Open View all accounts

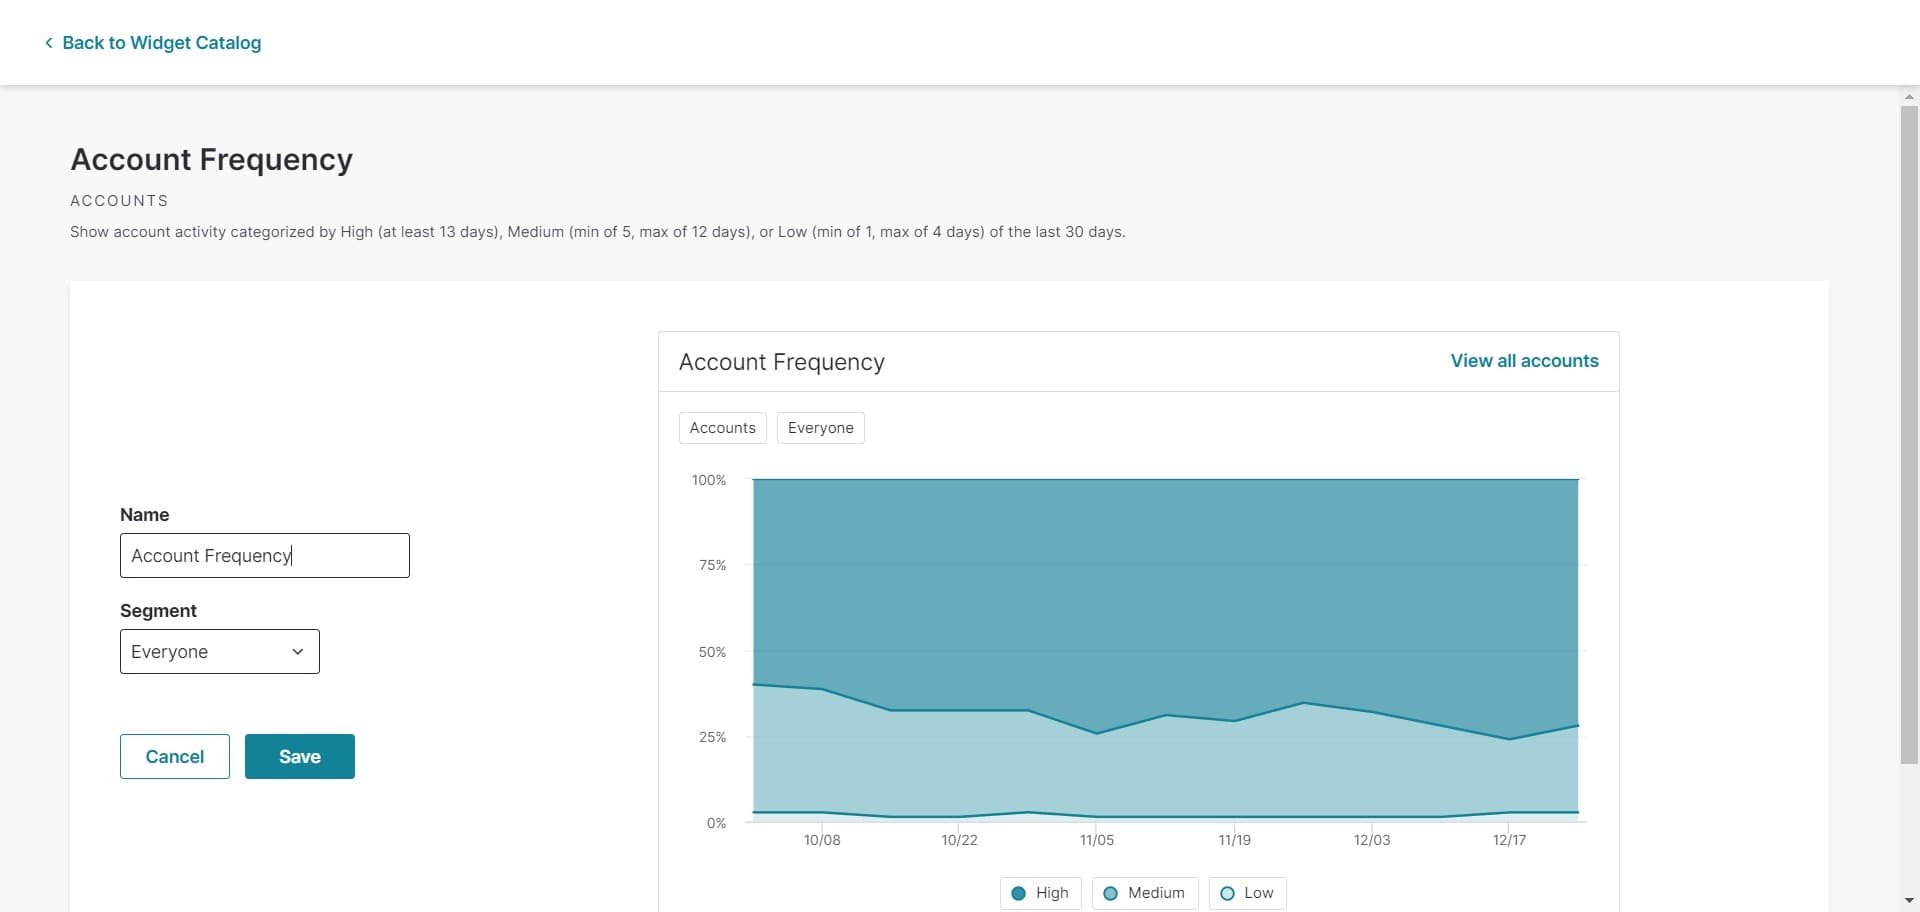[1524, 361]
